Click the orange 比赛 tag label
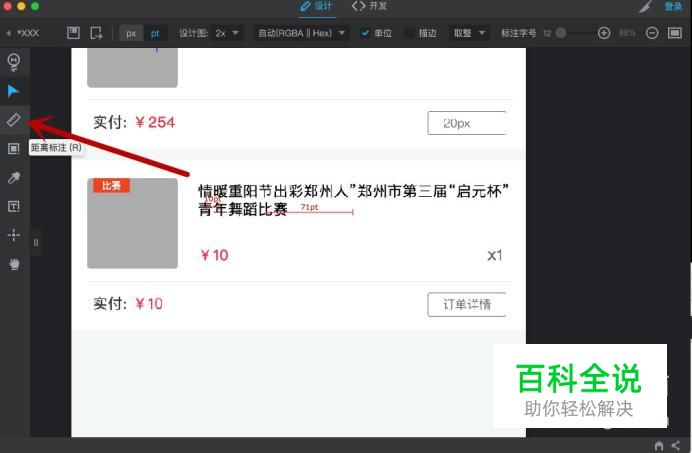The width and height of the screenshot is (692, 453). coord(111,185)
